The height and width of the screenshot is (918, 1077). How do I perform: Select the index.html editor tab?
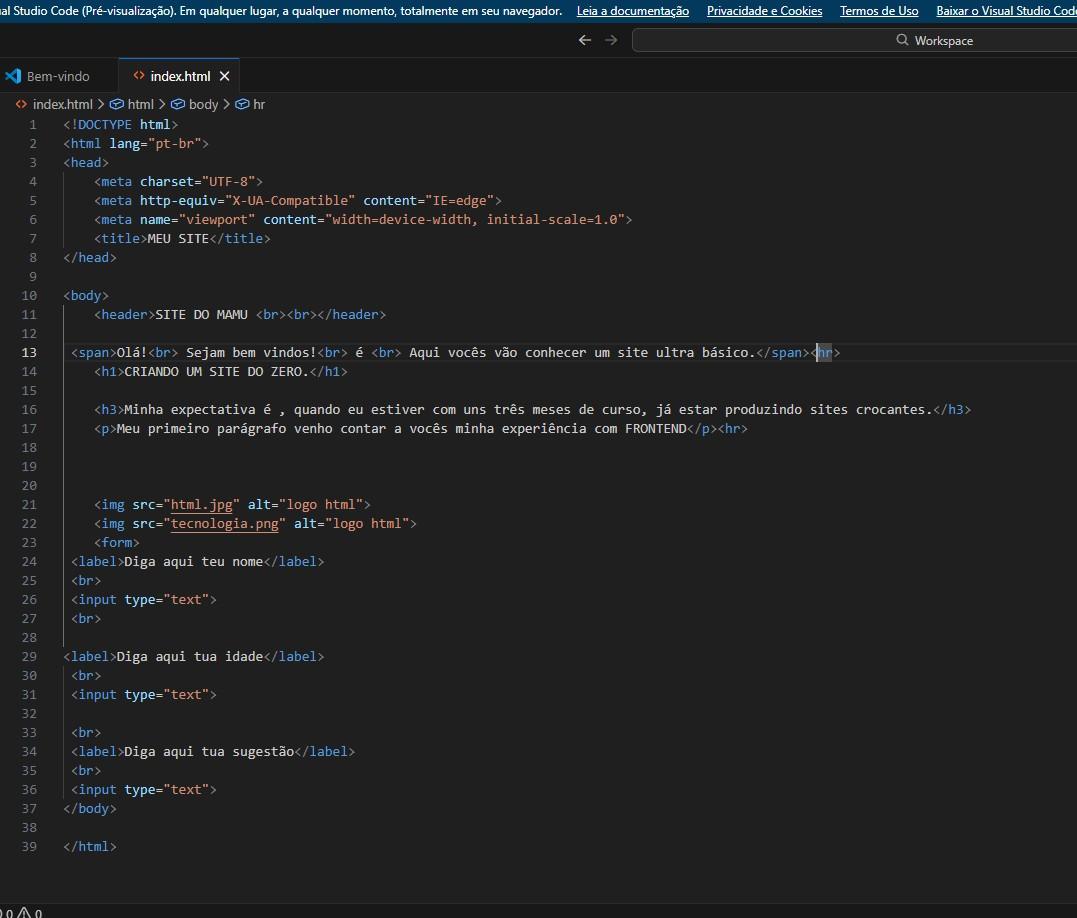[x=180, y=76]
